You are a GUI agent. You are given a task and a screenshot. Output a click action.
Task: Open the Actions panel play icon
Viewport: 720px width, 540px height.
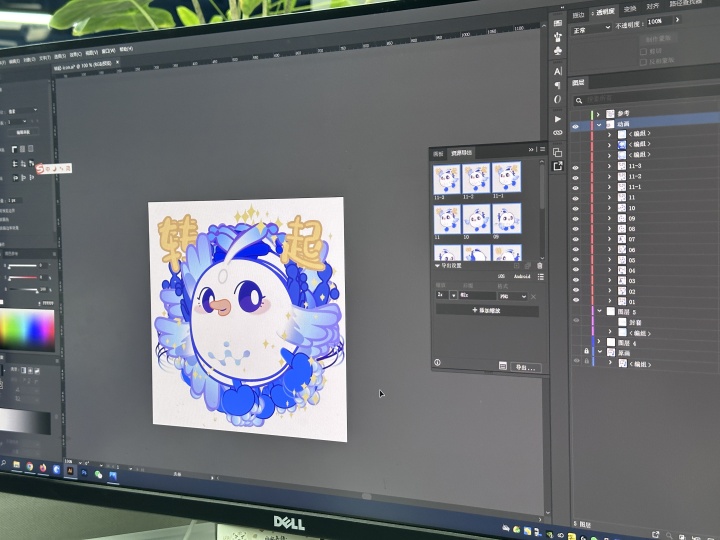(x=557, y=119)
